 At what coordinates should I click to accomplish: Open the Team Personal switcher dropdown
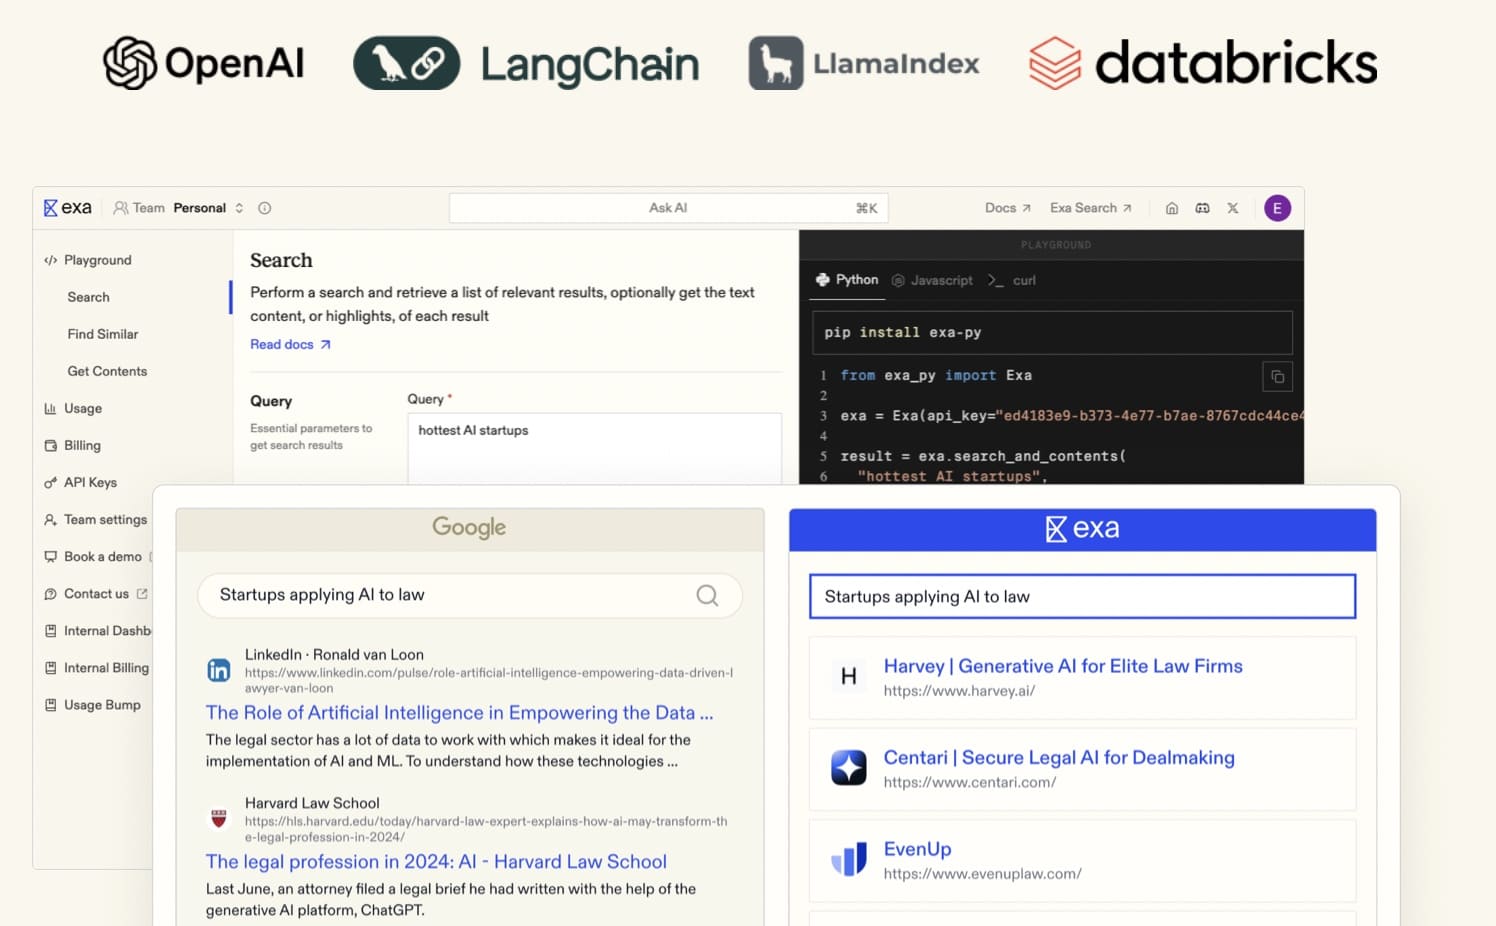click(178, 208)
